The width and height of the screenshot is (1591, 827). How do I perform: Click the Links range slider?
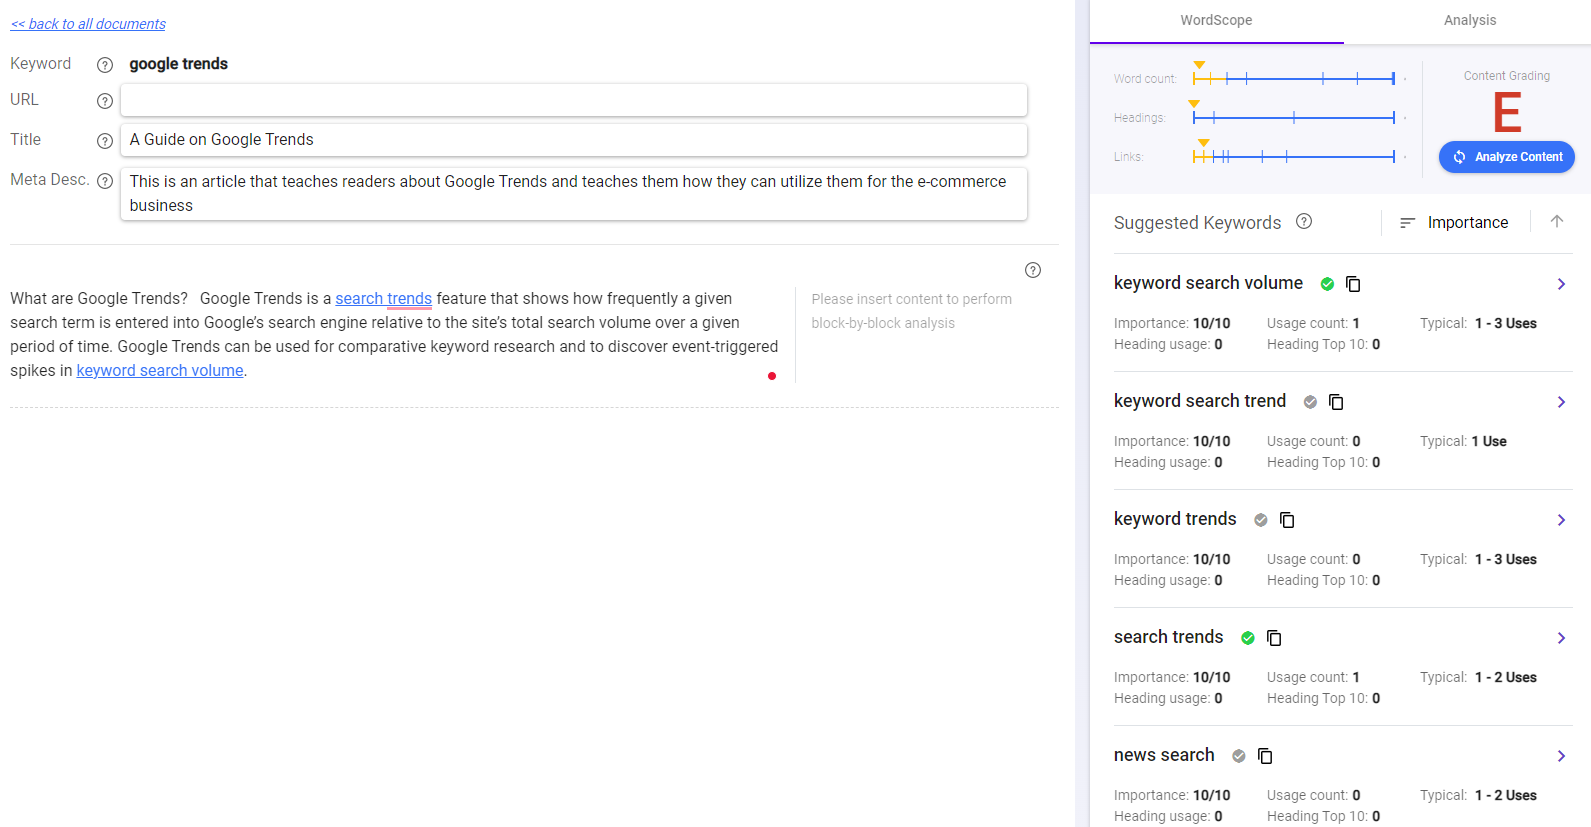pyautogui.click(x=1294, y=156)
